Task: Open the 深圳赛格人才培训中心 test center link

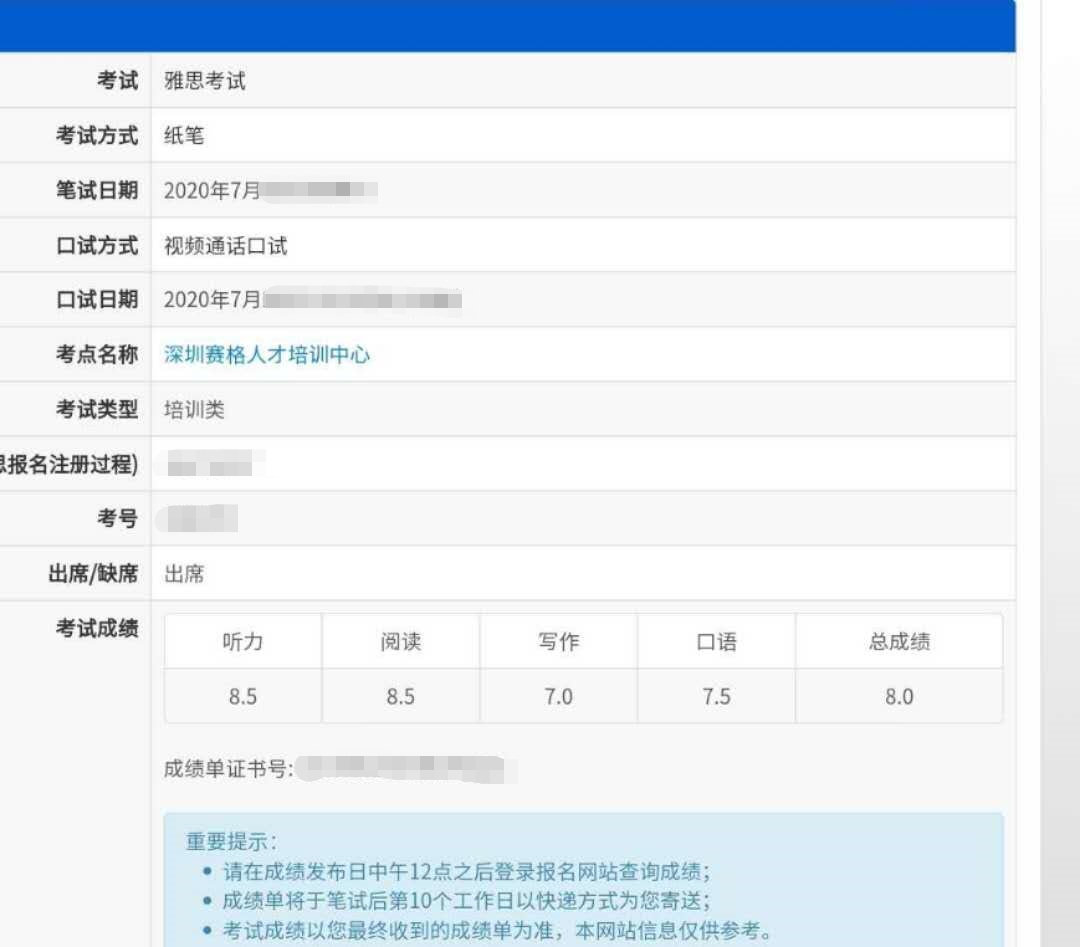Action: pyautogui.click(x=267, y=354)
